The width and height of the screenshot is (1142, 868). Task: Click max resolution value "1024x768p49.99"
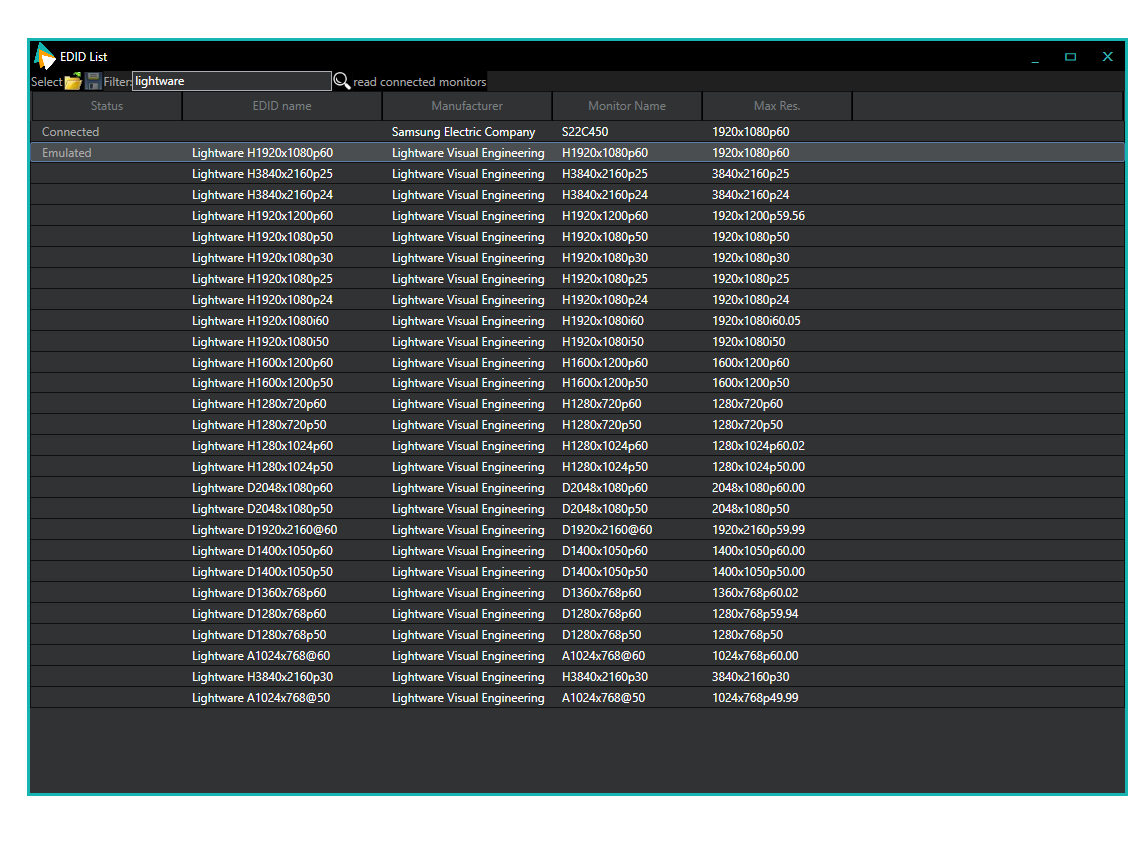pos(755,699)
